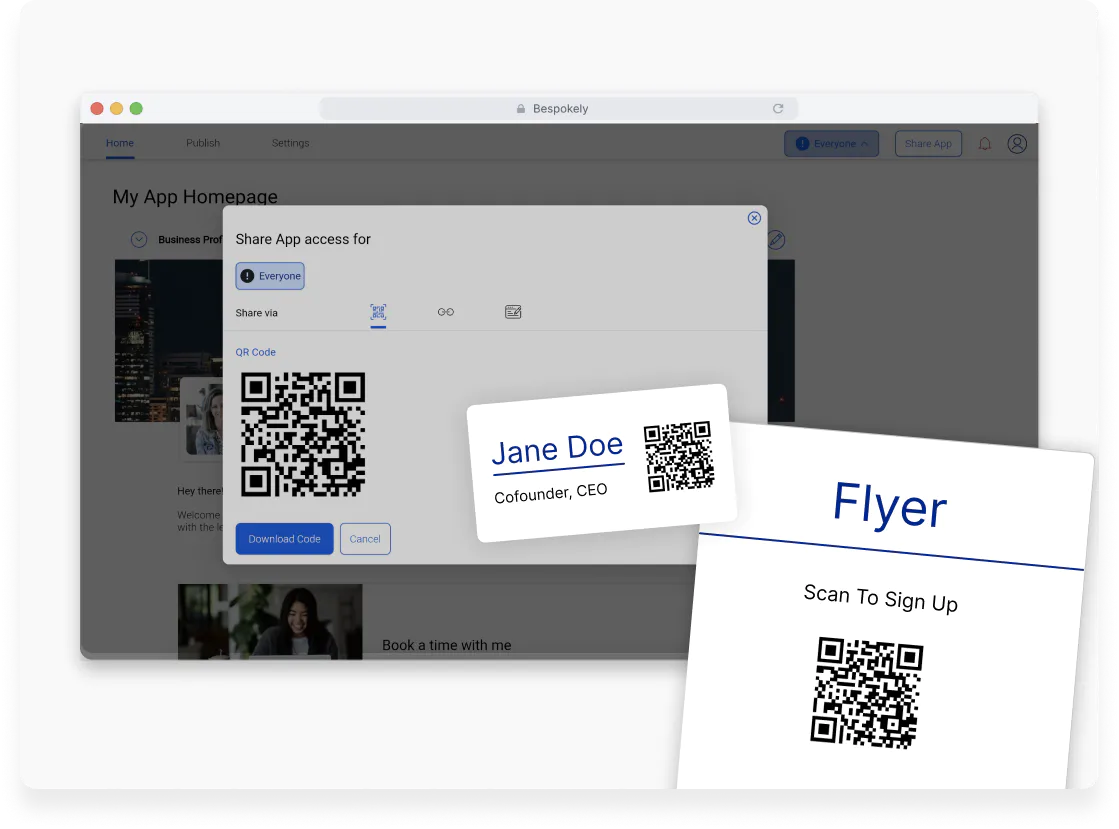Screen dimensions: 1119x829
Task: Click the Download Code button
Action: click(x=285, y=539)
